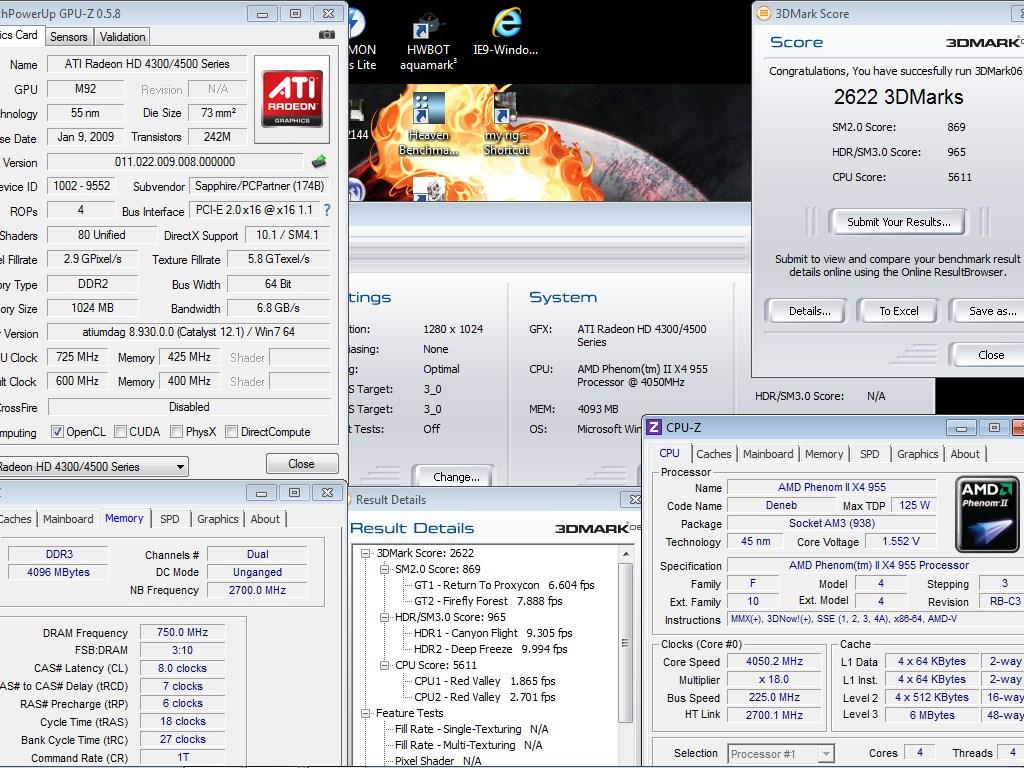Screen dimensions: 1024x768
Task: Click the GPU-Z screenshot camera icon
Action: (x=327, y=35)
